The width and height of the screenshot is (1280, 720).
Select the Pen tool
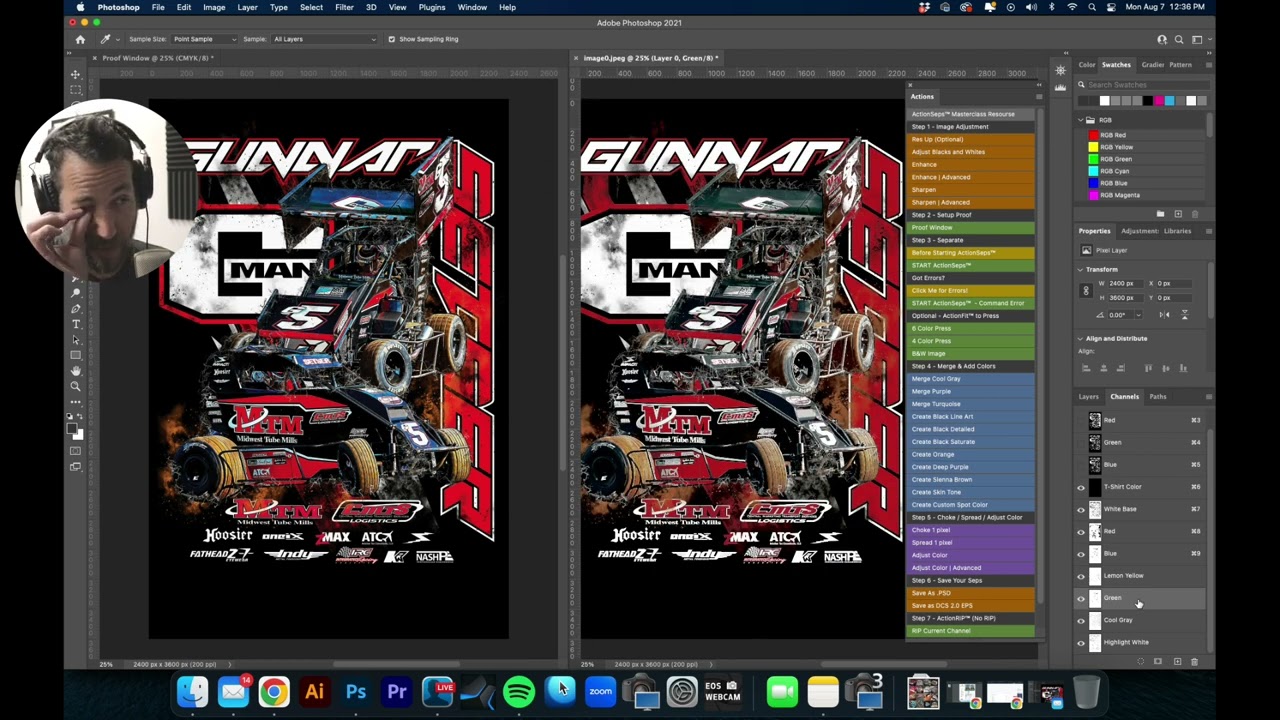(x=76, y=308)
